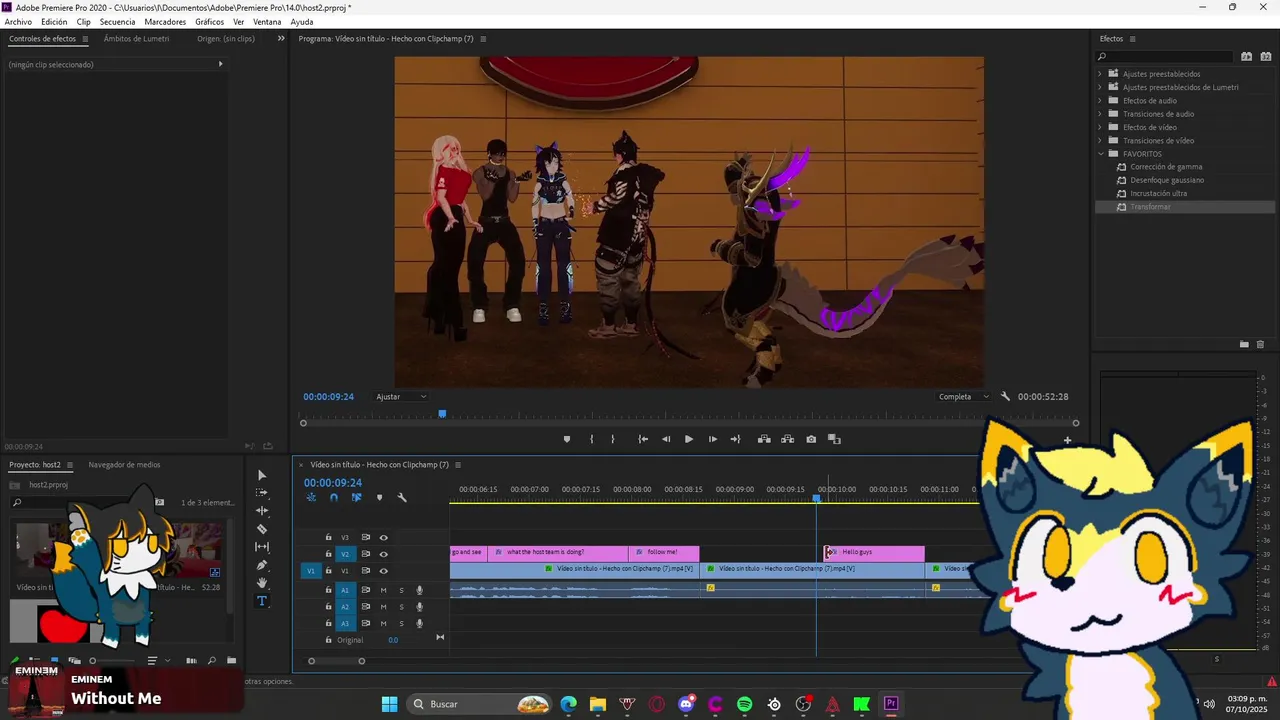1280x720 pixels.
Task: Open the Marcadores menu
Action: [x=165, y=22]
